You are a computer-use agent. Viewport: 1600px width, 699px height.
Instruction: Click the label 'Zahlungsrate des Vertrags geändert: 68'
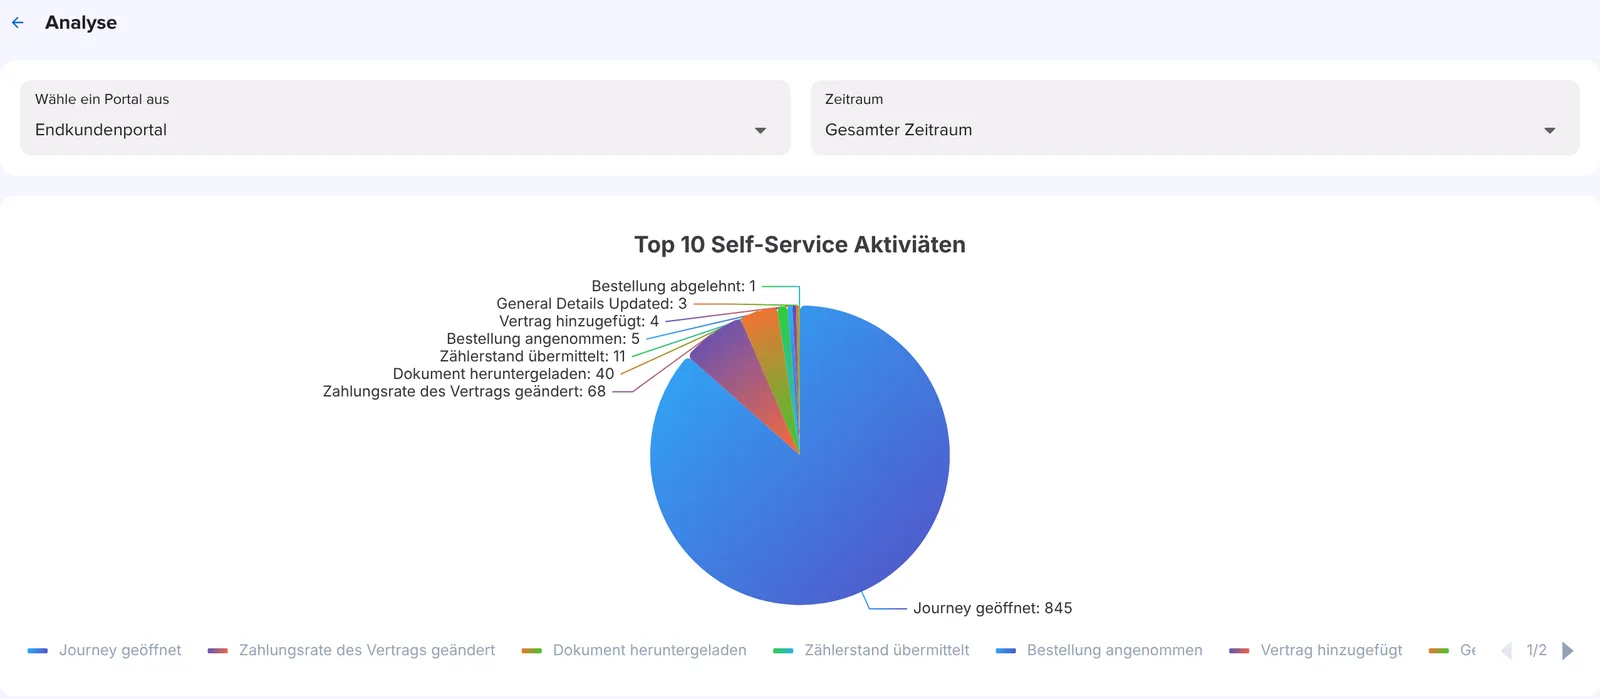tap(464, 391)
